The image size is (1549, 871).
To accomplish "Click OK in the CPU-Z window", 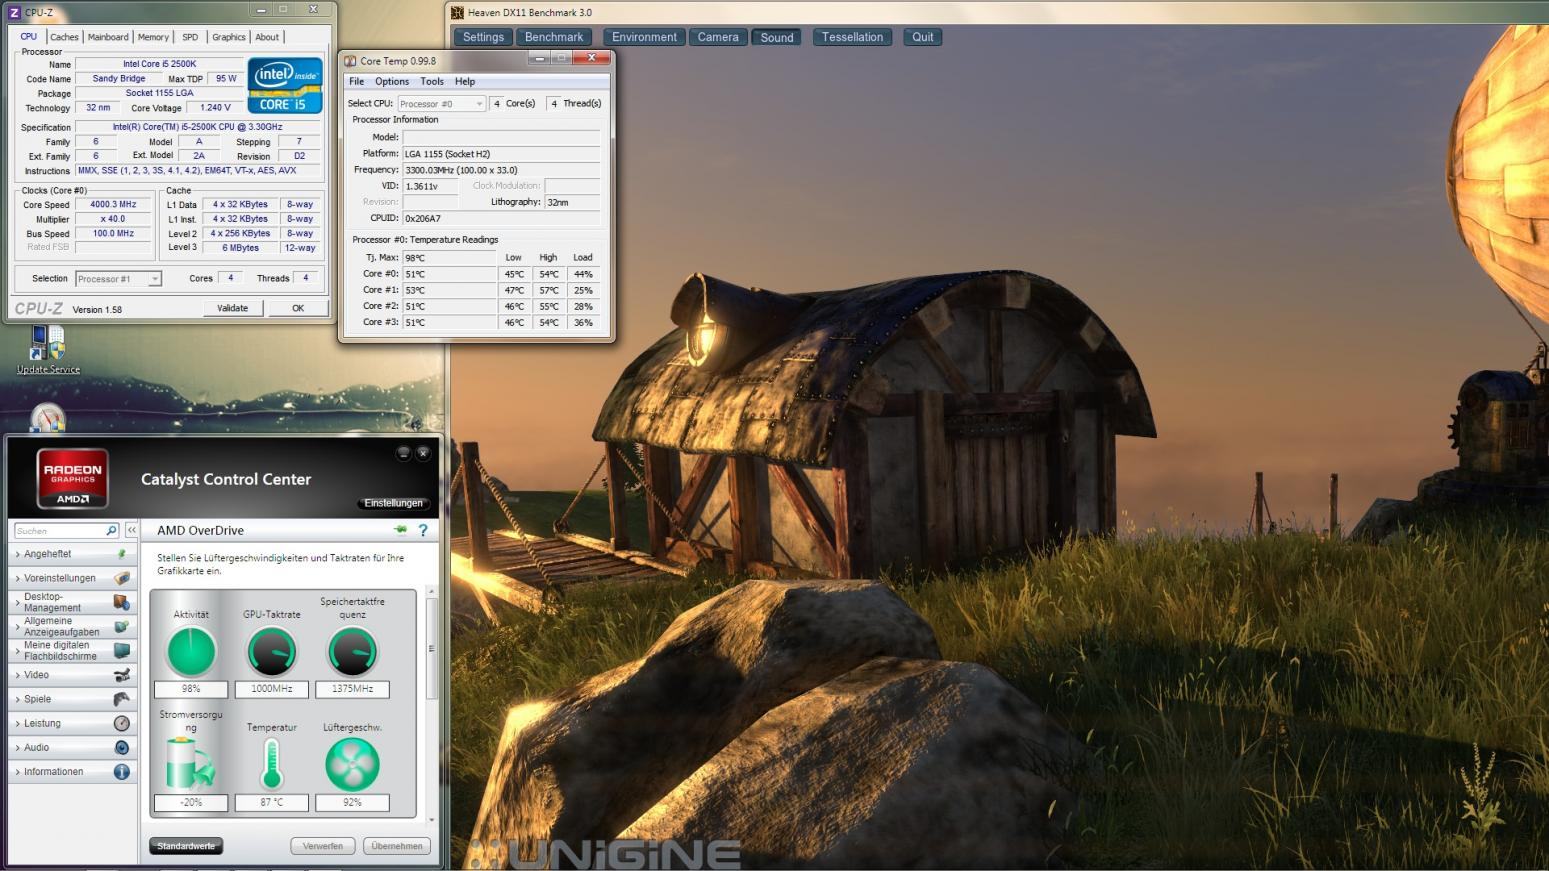I will [x=298, y=308].
